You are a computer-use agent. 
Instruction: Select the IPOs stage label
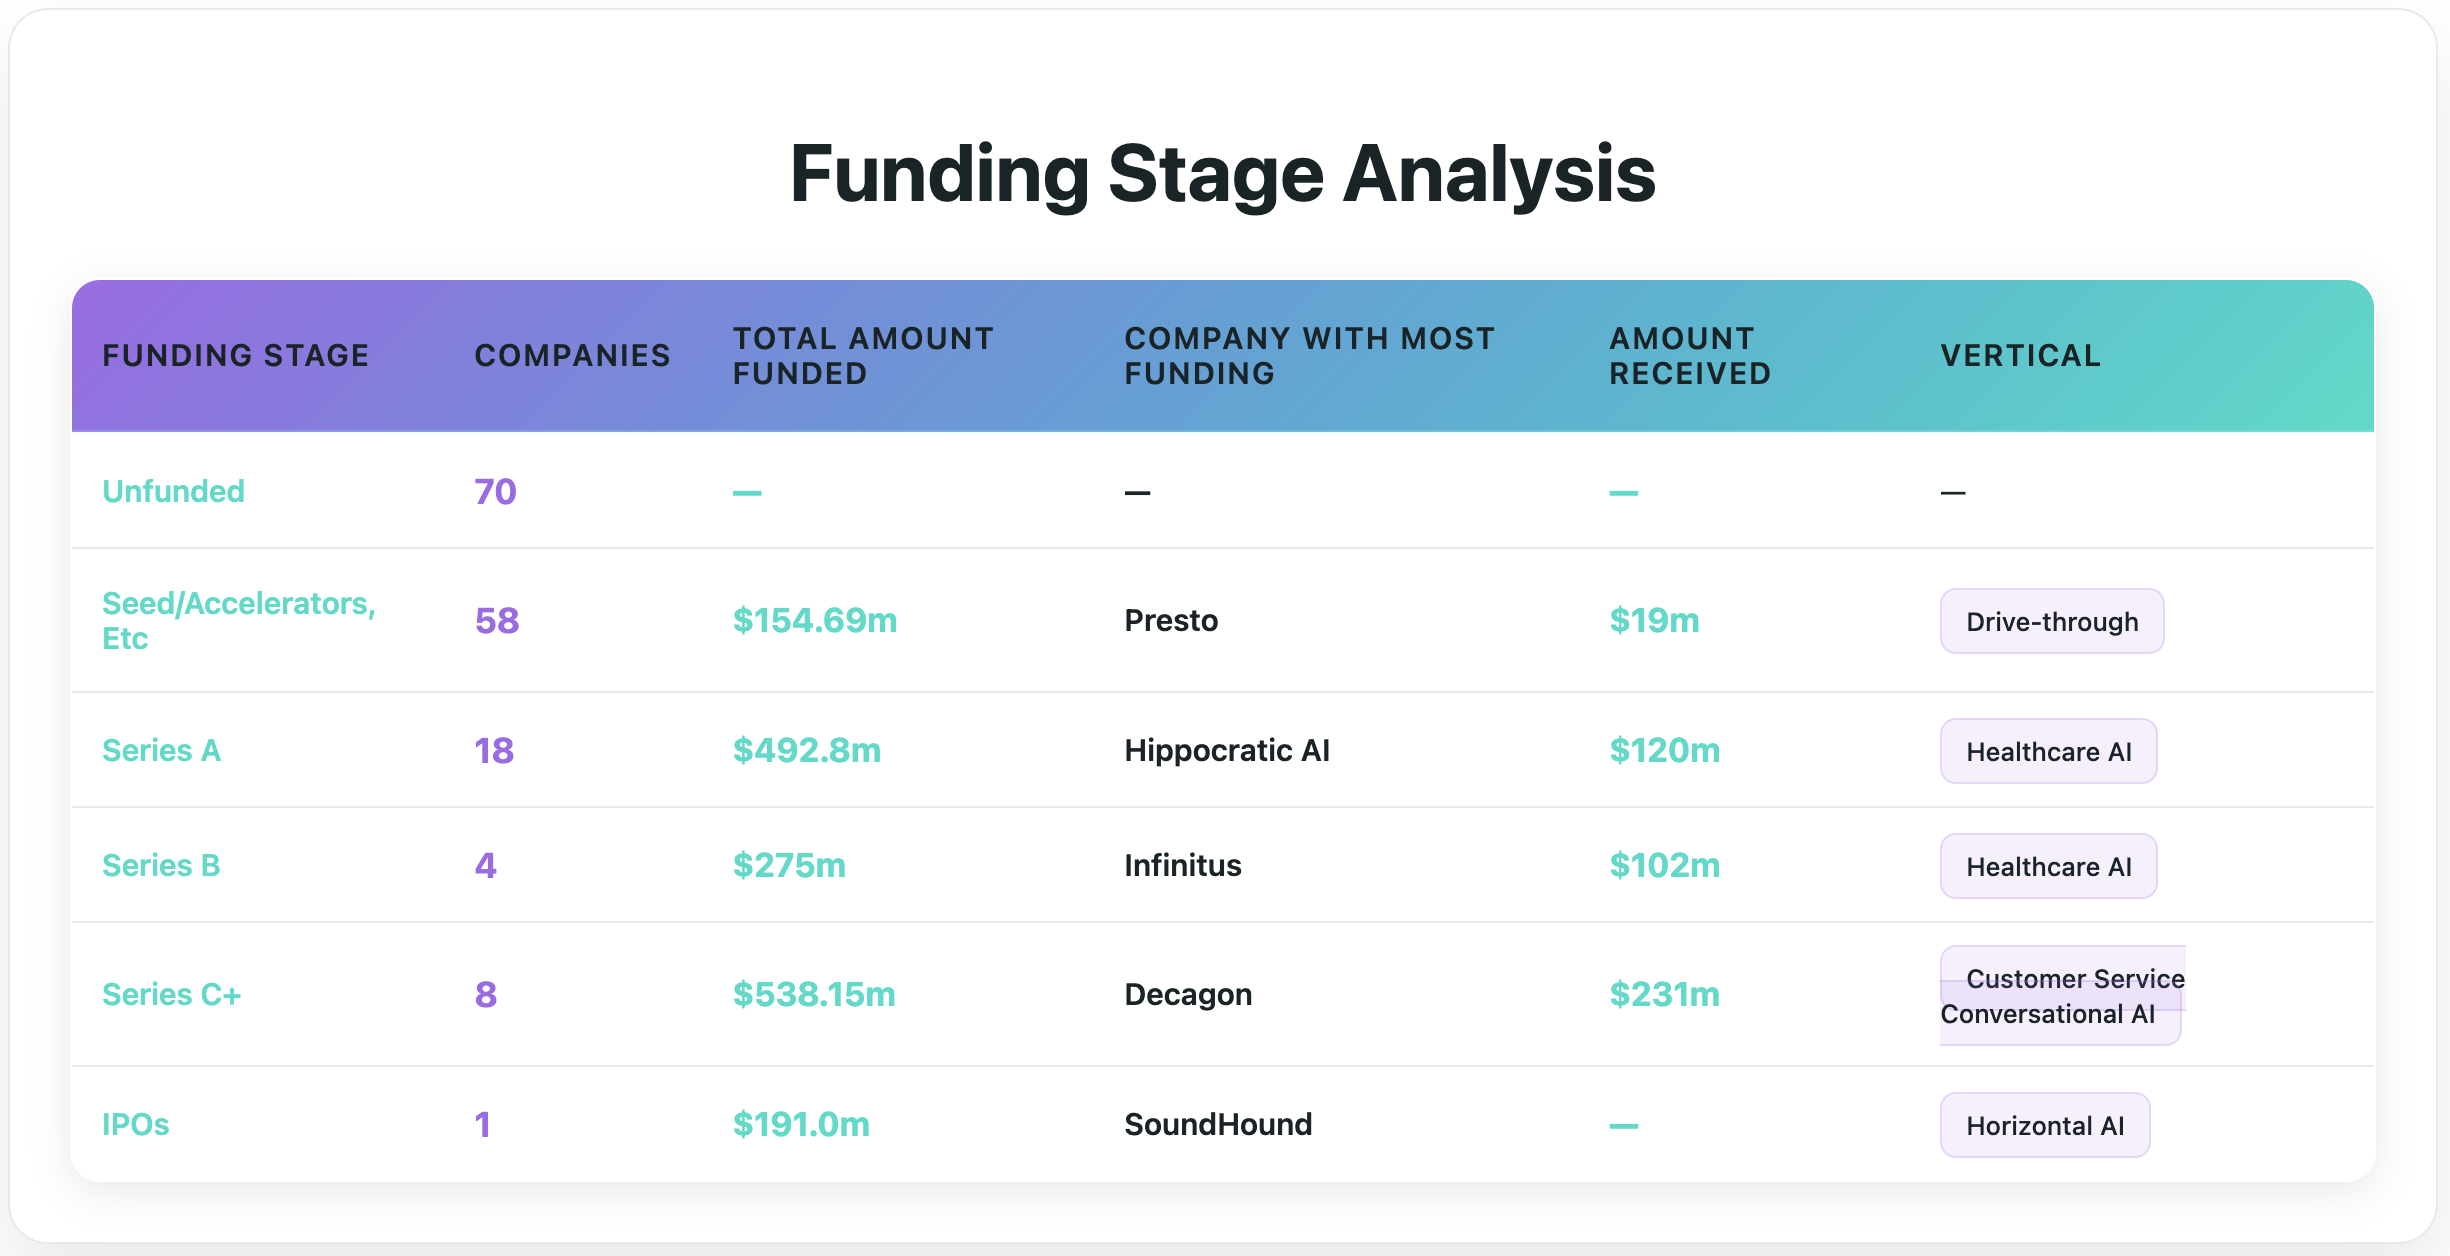(x=135, y=1124)
